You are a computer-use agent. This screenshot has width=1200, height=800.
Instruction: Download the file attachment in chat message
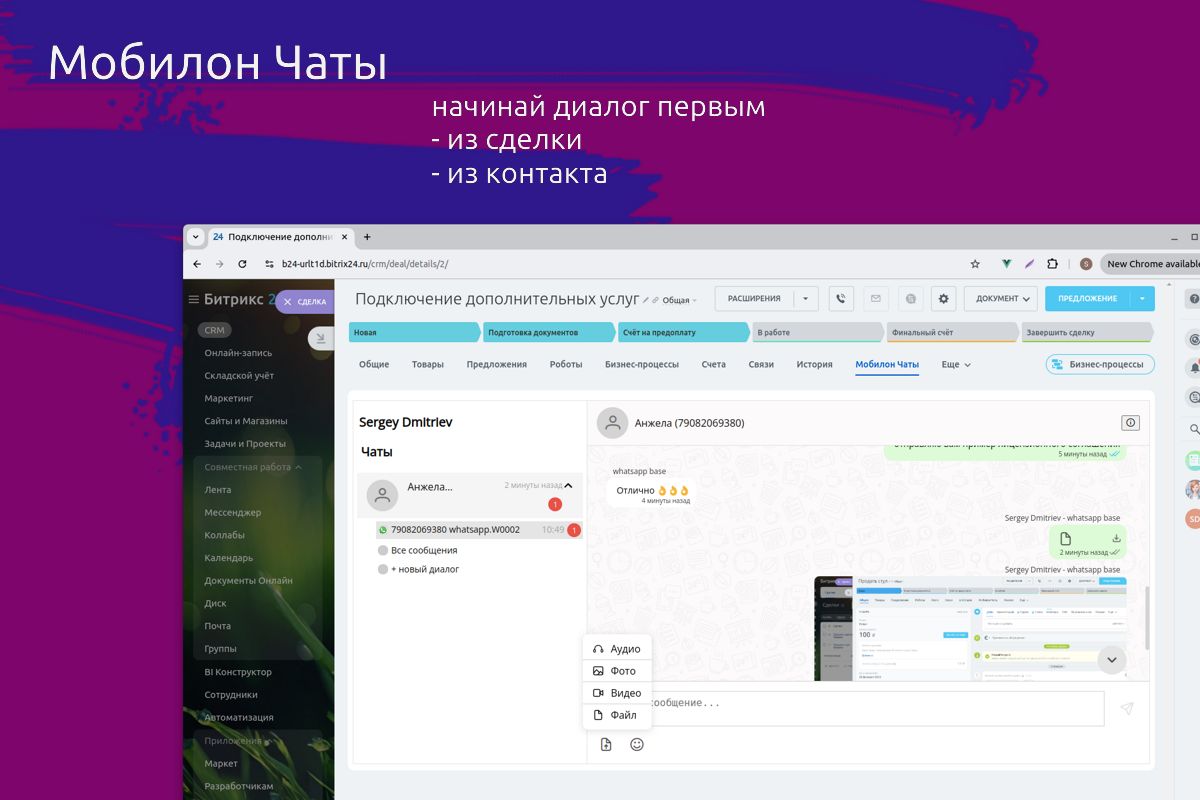(x=1116, y=538)
